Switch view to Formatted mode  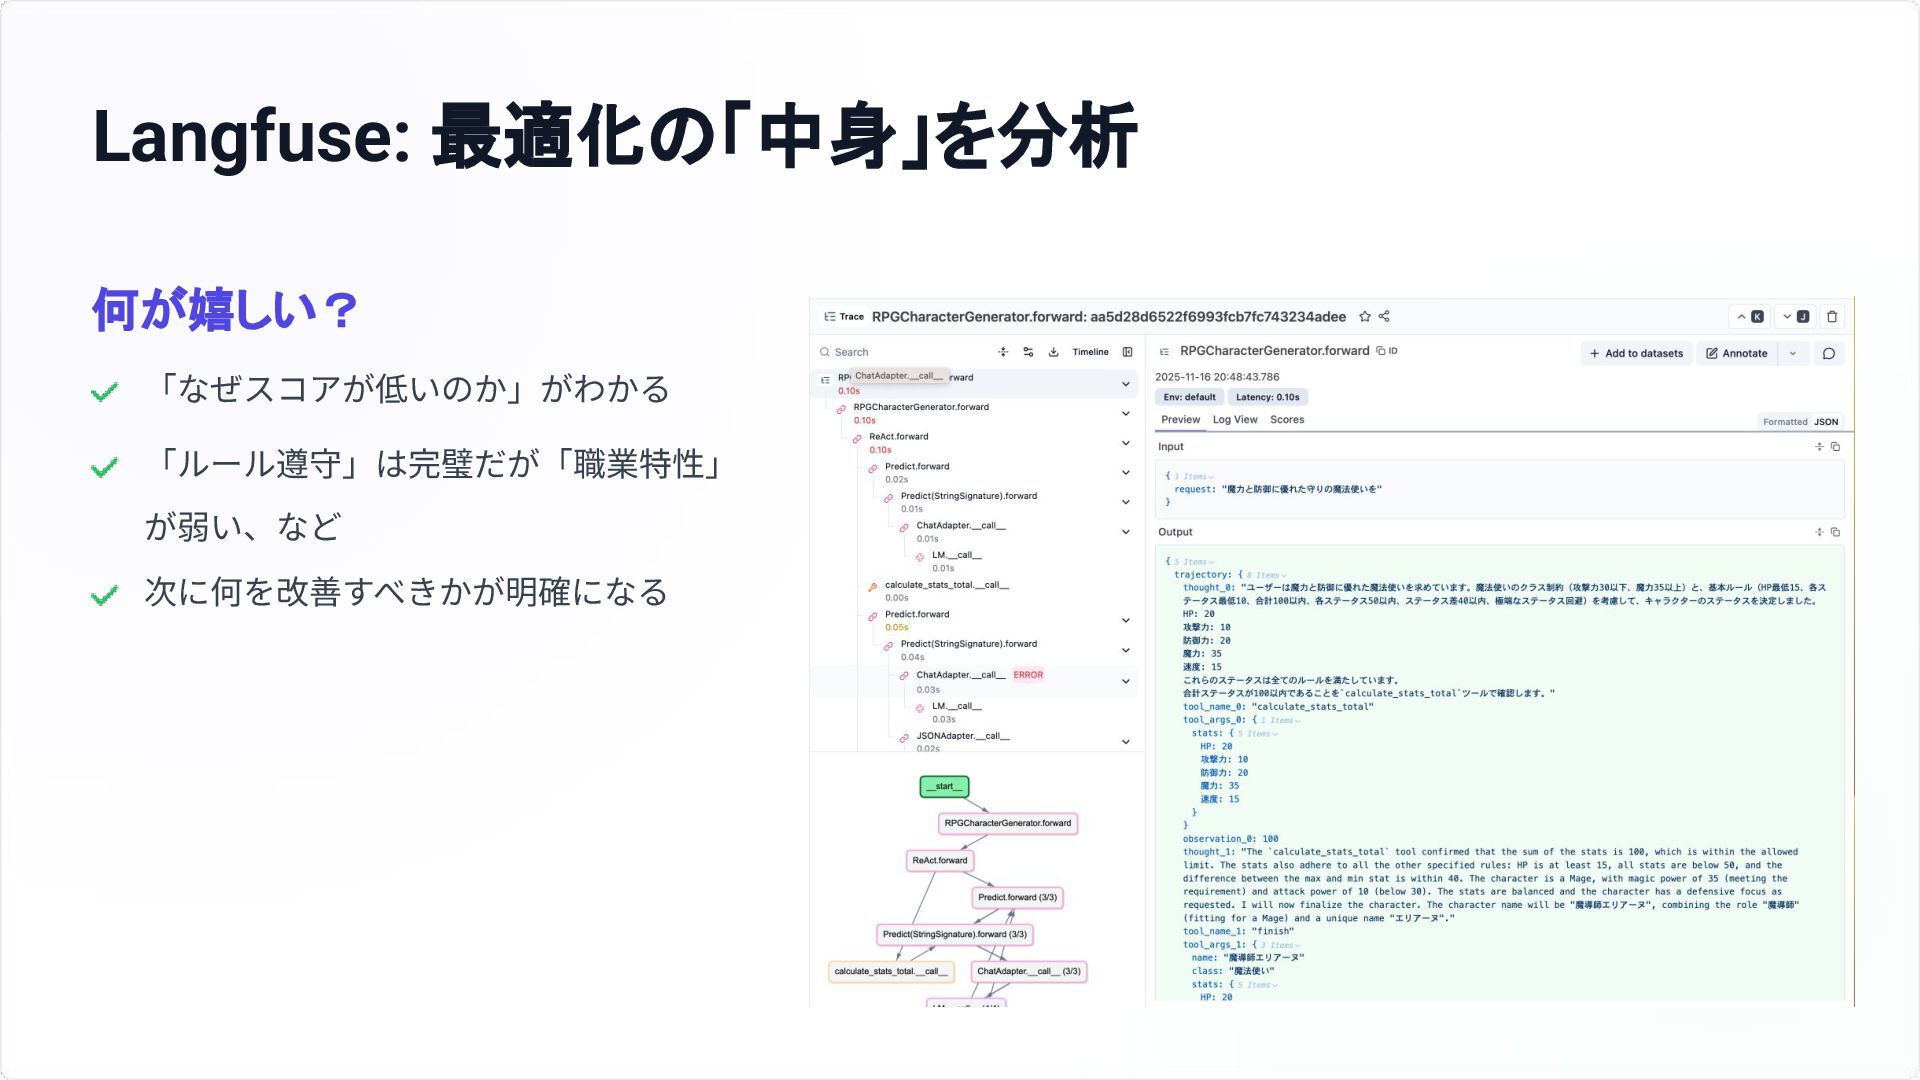click(1784, 422)
